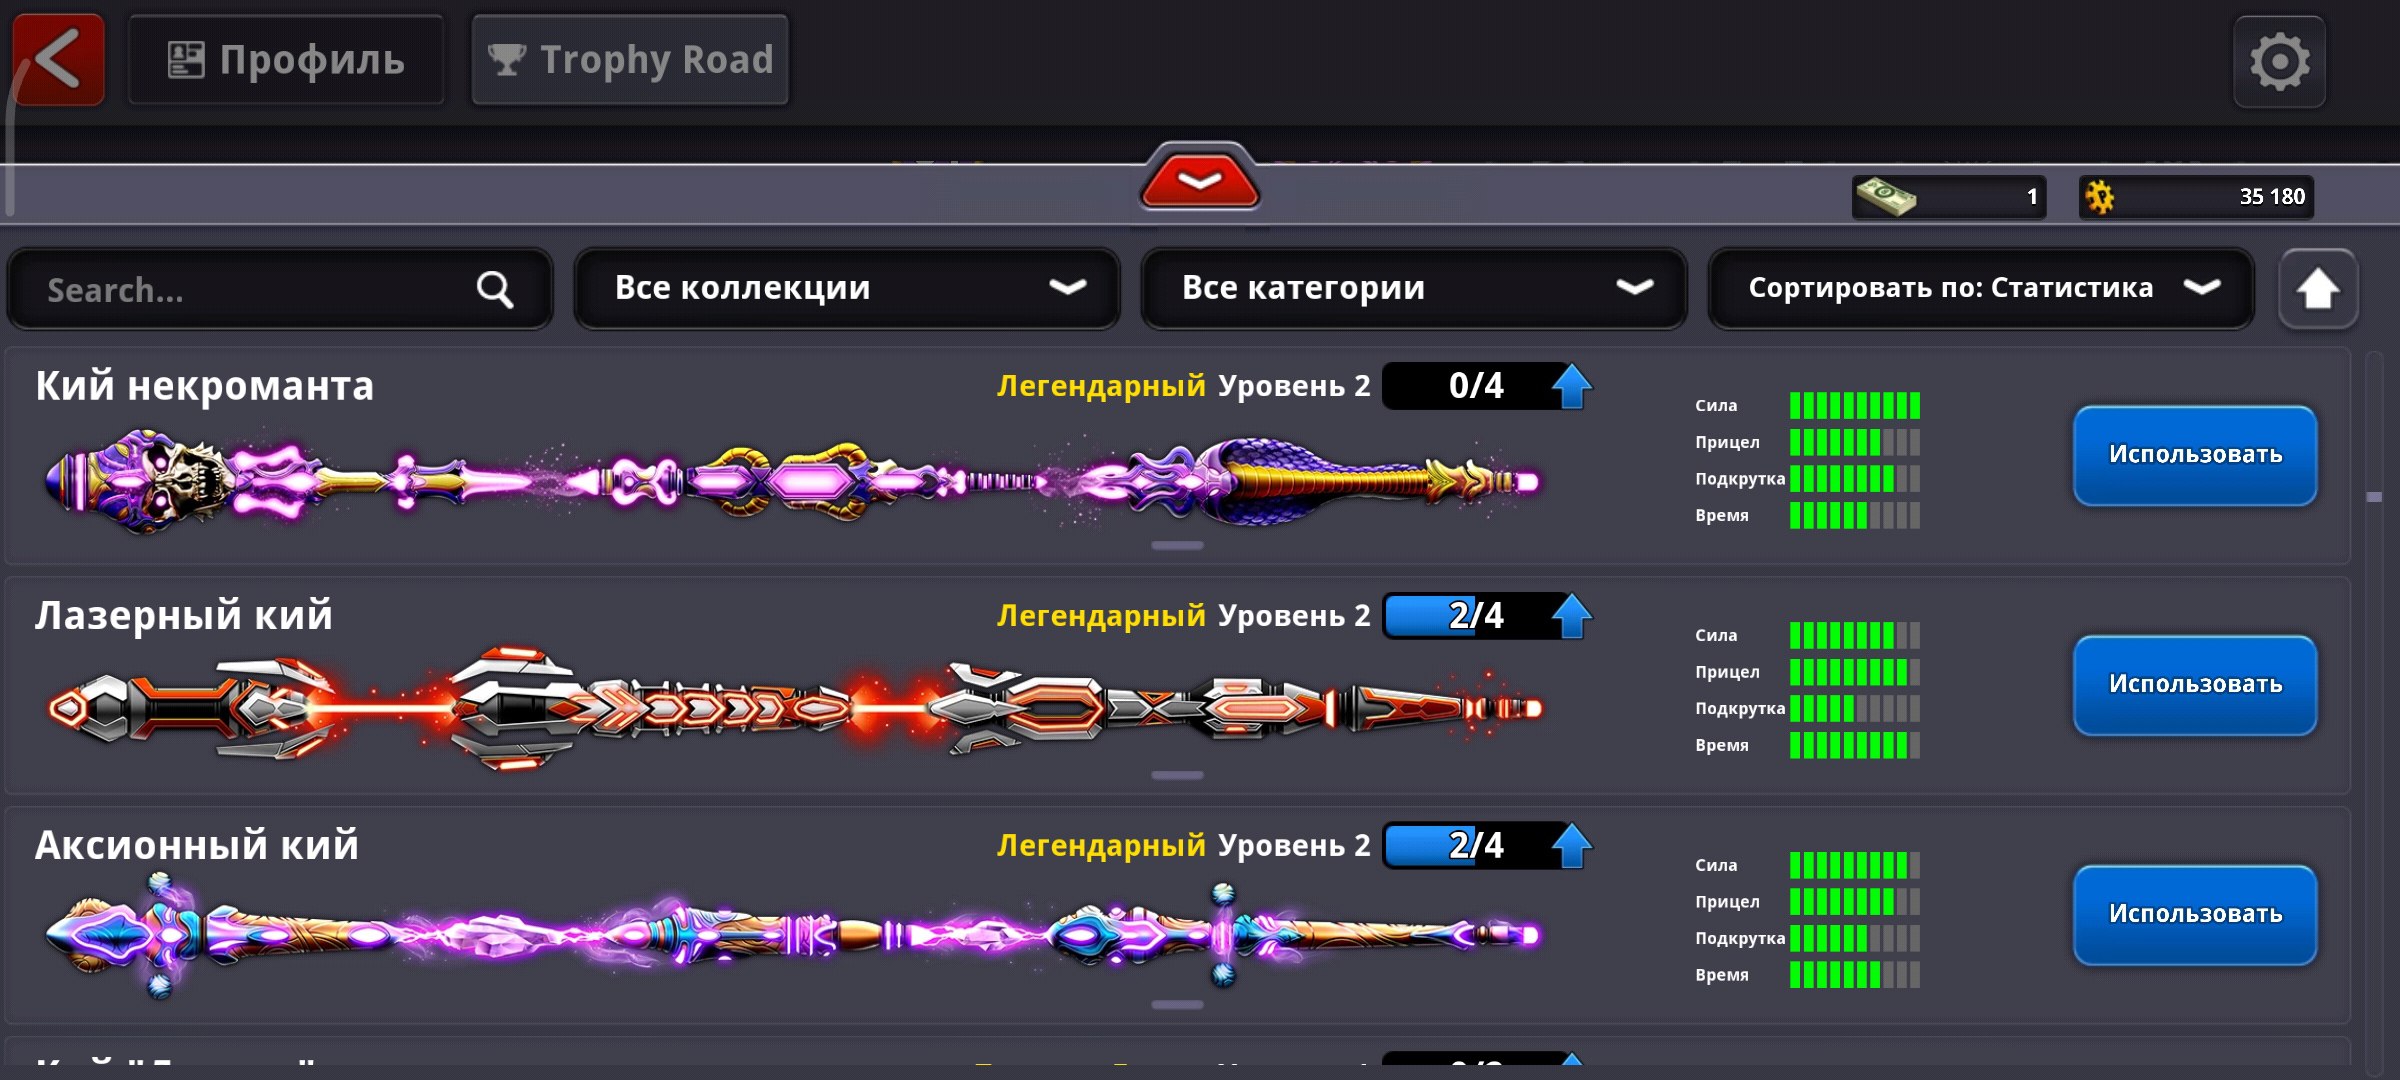
Task: Click the red collapse chevron tab
Action: point(1199,180)
